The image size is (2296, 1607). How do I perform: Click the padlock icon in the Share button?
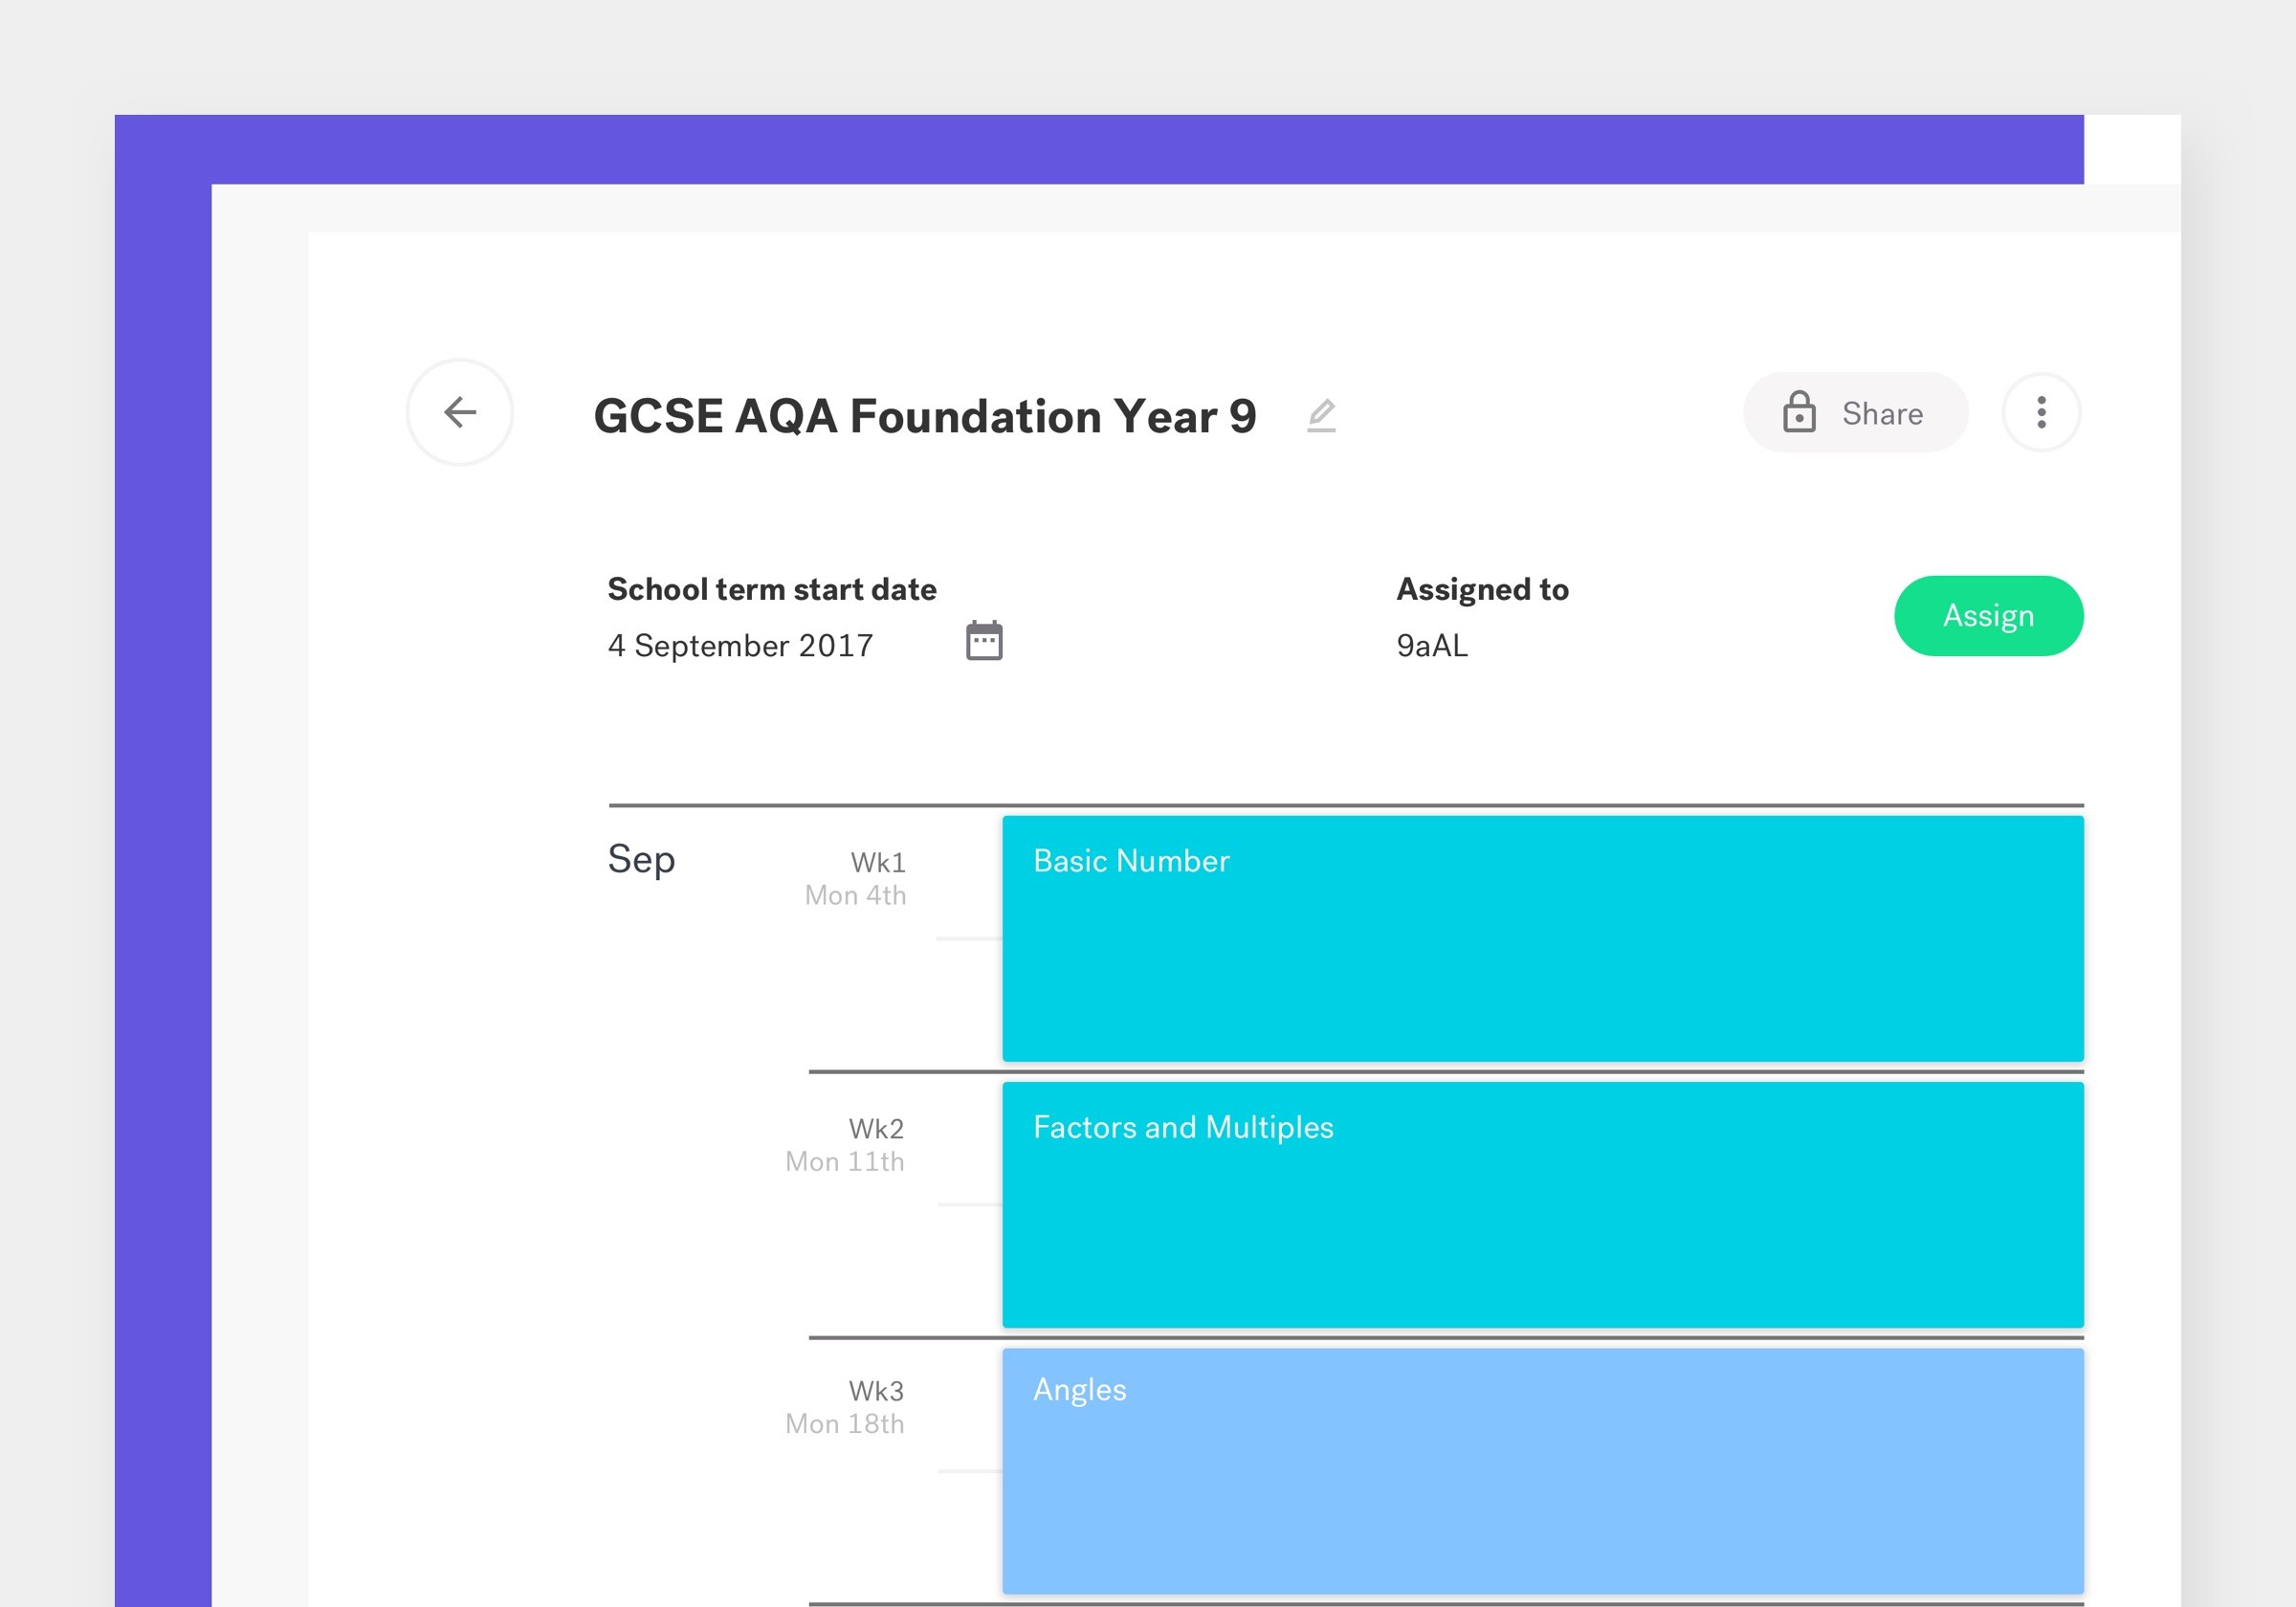click(1798, 412)
